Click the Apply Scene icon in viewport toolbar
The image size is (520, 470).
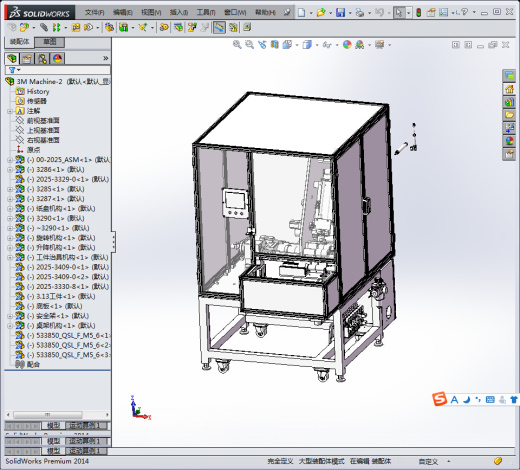360,44
